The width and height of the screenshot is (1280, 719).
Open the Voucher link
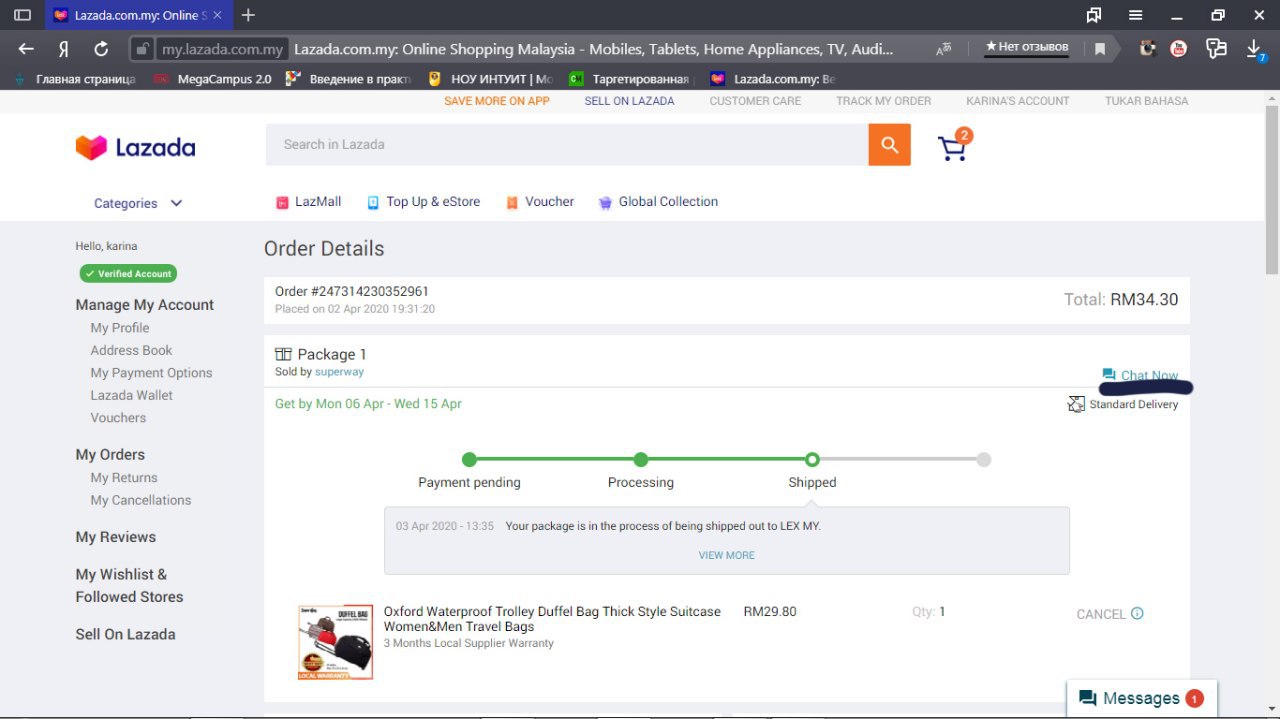point(549,202)
